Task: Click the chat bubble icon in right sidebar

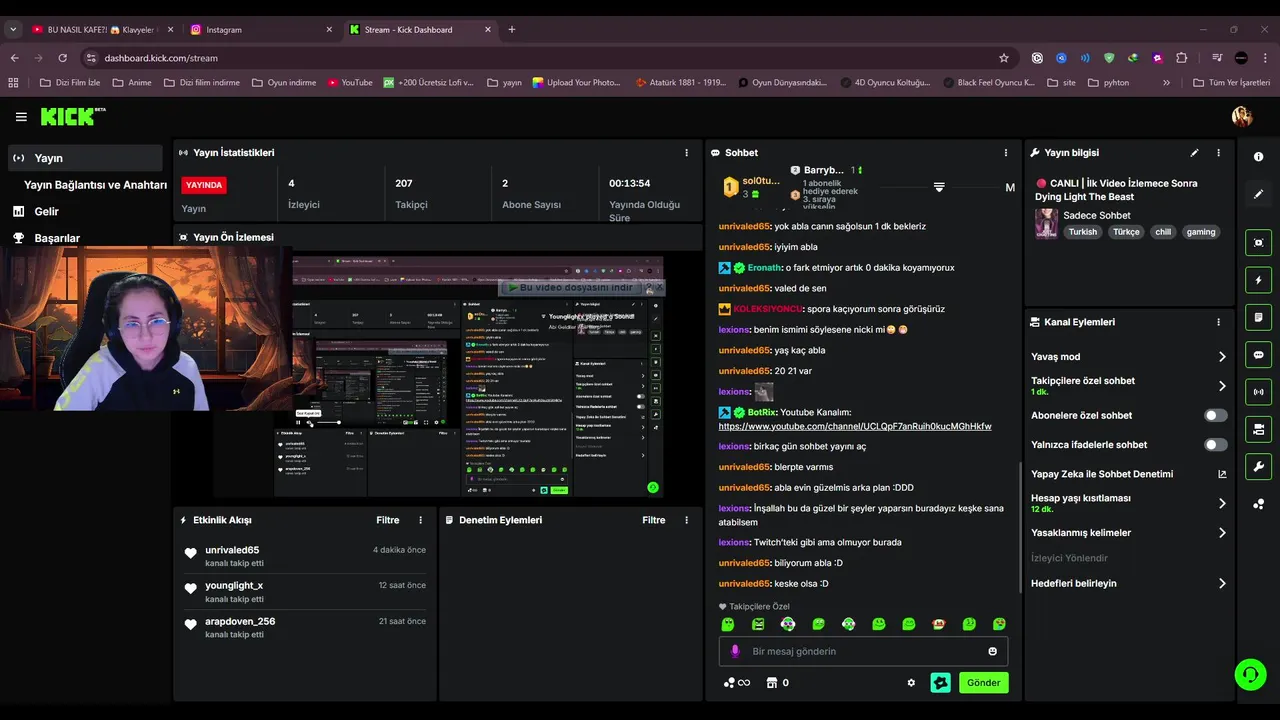Action: (1258, 355)
